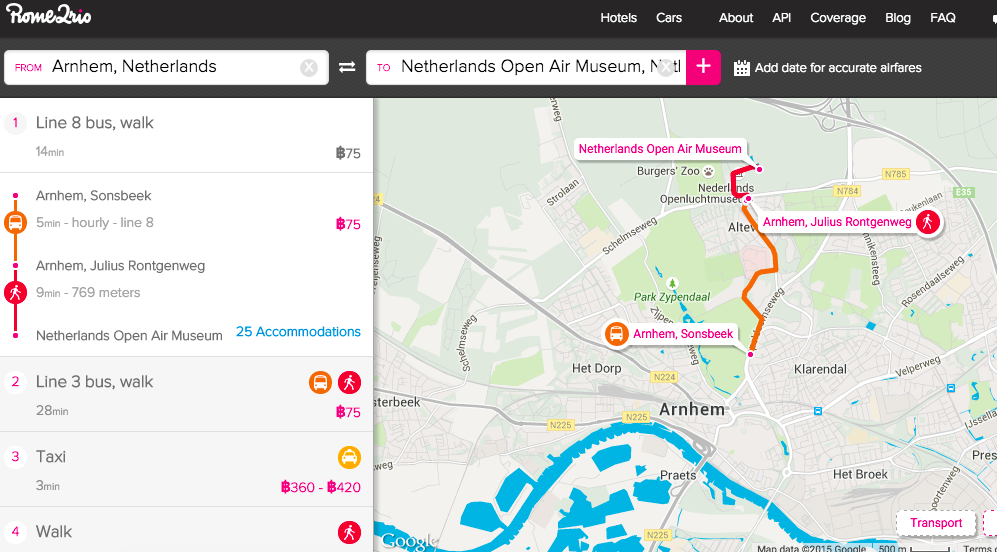Open the About page
The image size is (997, 552).
pyautogui.click(x=736, y=18)
